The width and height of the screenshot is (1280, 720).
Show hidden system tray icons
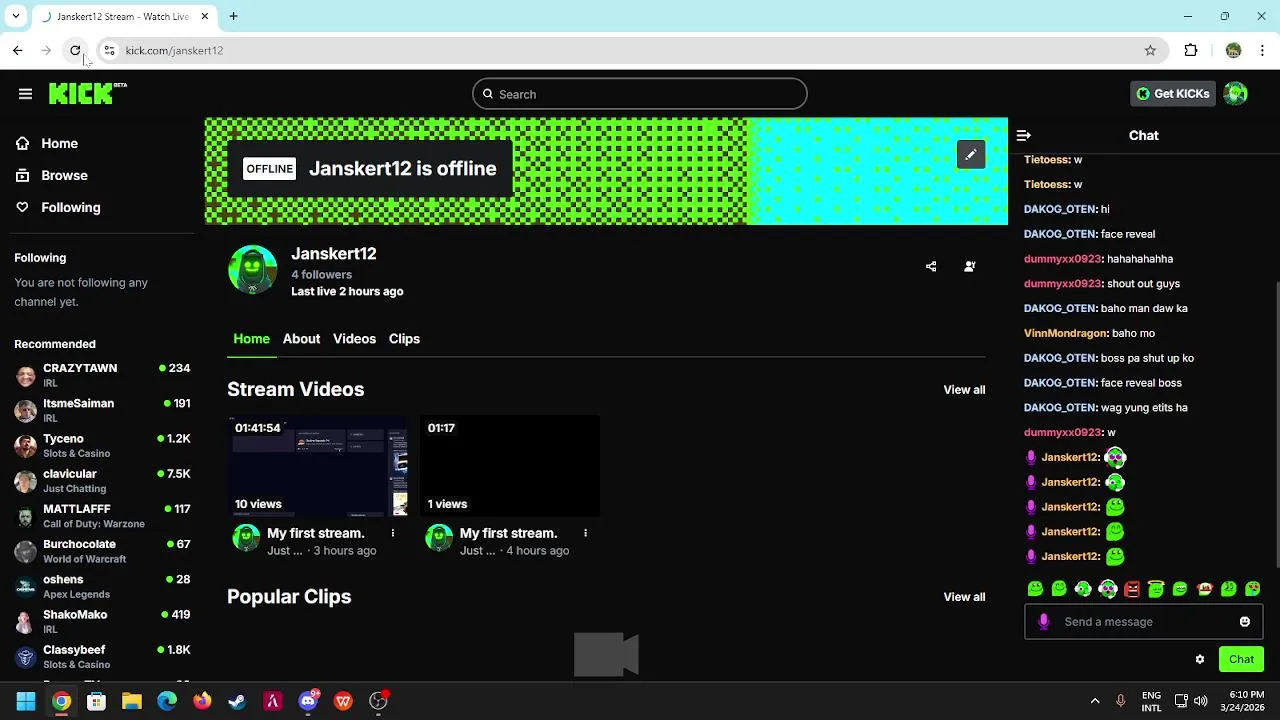point(1095,701)
